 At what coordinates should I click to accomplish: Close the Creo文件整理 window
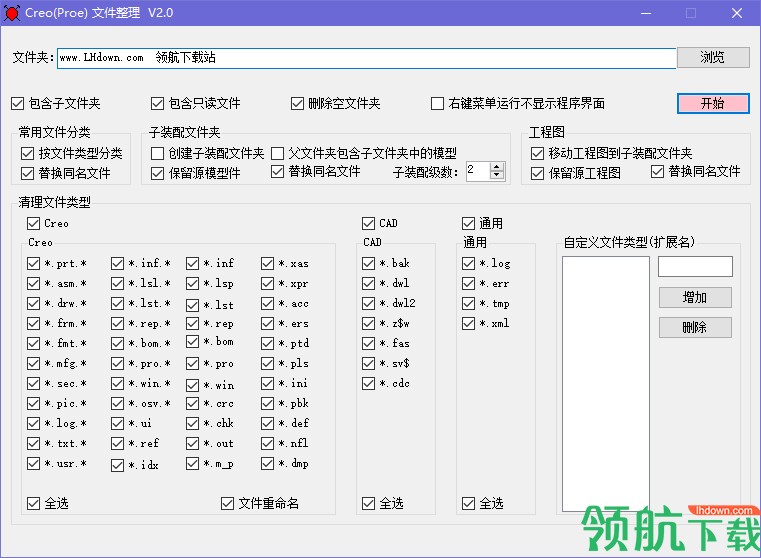point(737,13)
